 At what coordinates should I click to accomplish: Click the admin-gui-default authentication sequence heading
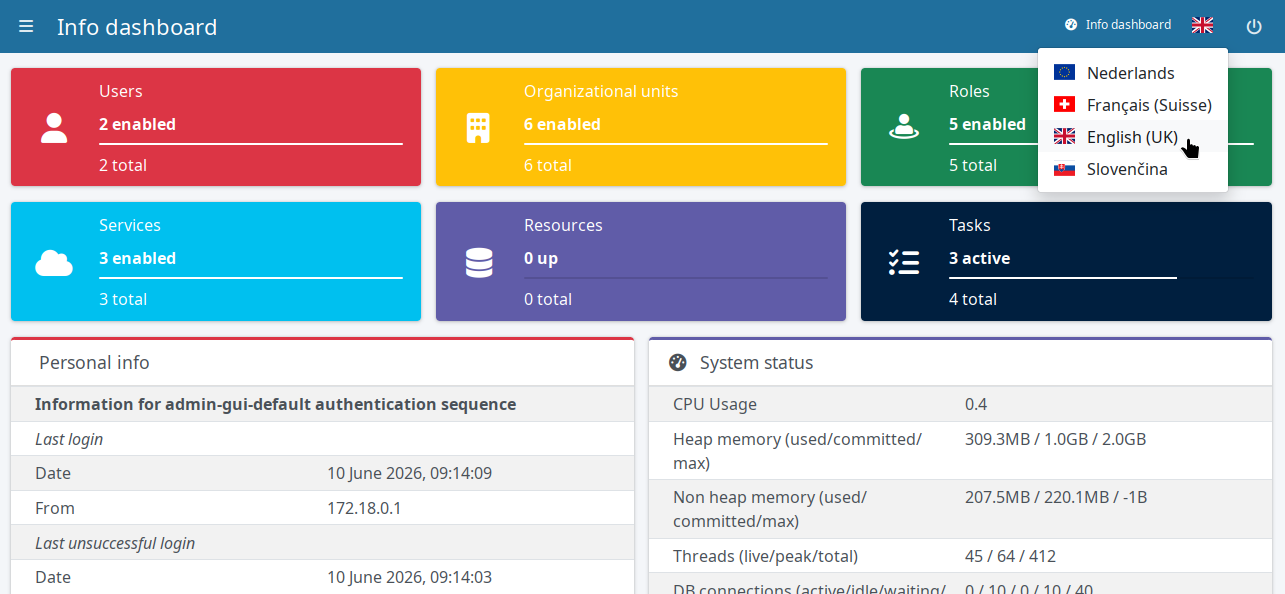275,404
